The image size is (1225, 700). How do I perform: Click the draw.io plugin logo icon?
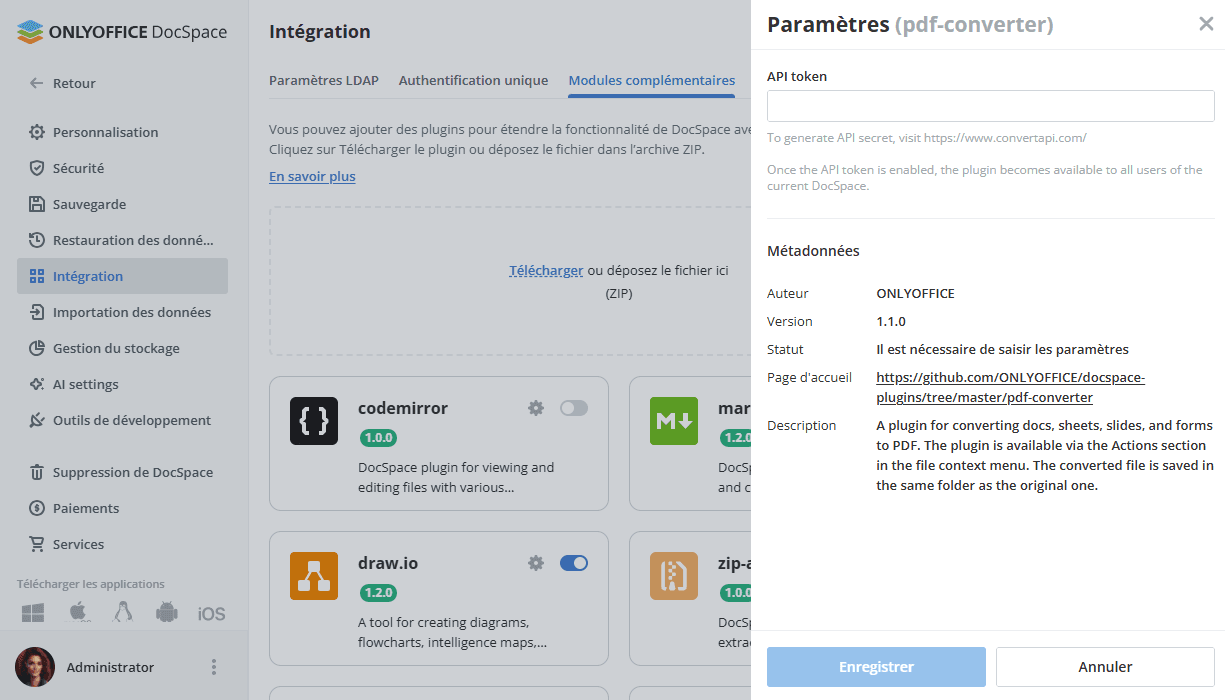tap(314, 576)
